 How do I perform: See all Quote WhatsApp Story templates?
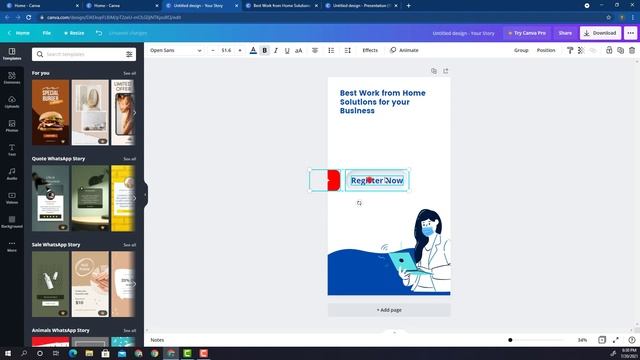(129, 159)
